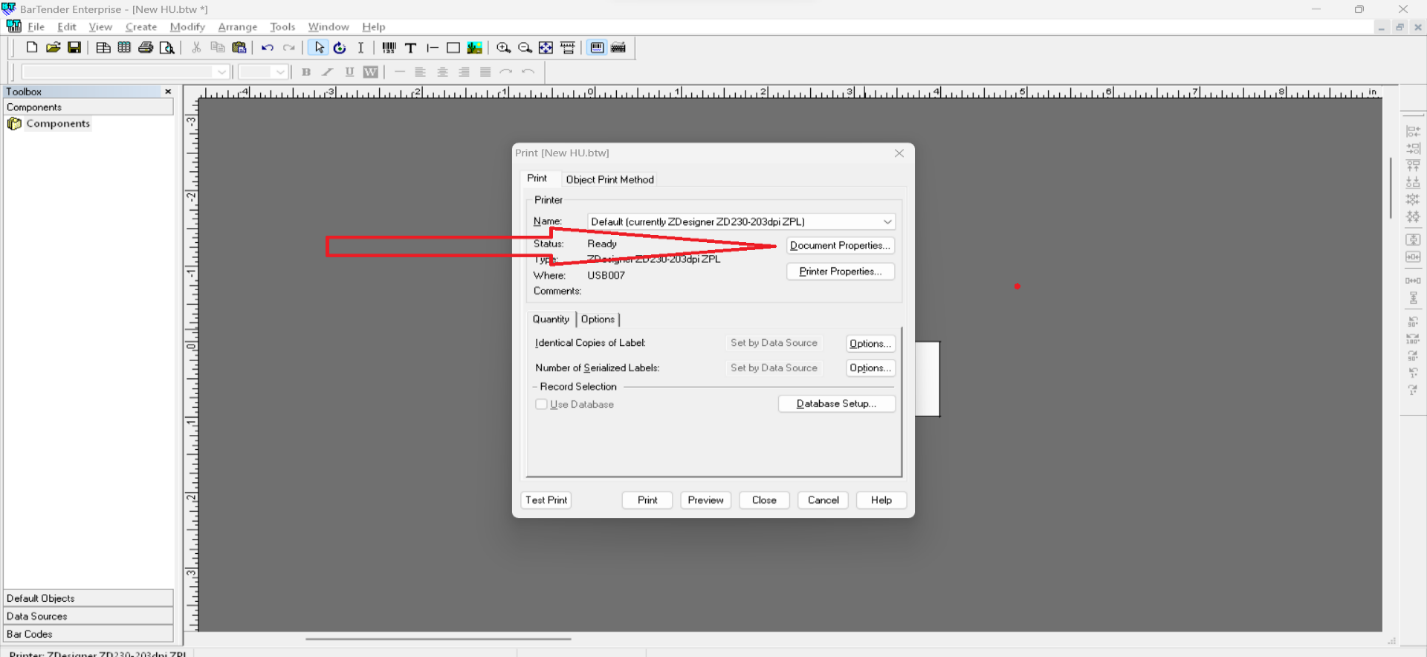
Task: Open the Create menu
Action: point(141,27)
